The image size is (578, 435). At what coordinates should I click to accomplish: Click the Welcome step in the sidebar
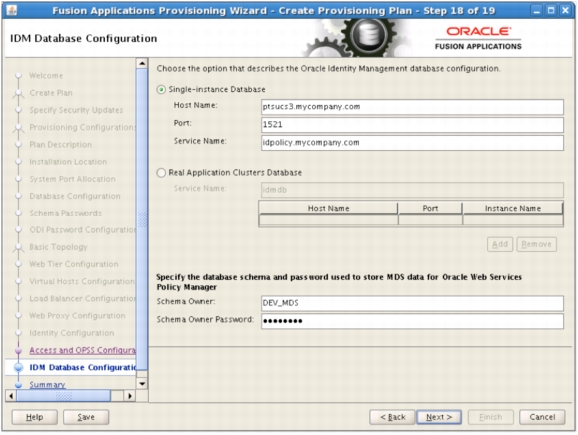[x=46, y=76]
